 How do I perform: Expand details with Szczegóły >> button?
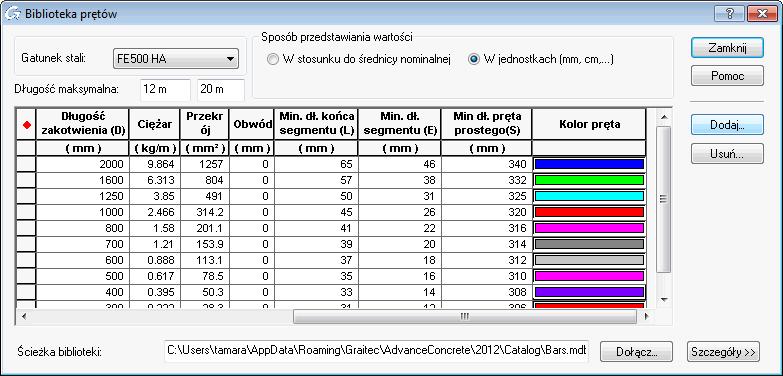pos(723,352)
